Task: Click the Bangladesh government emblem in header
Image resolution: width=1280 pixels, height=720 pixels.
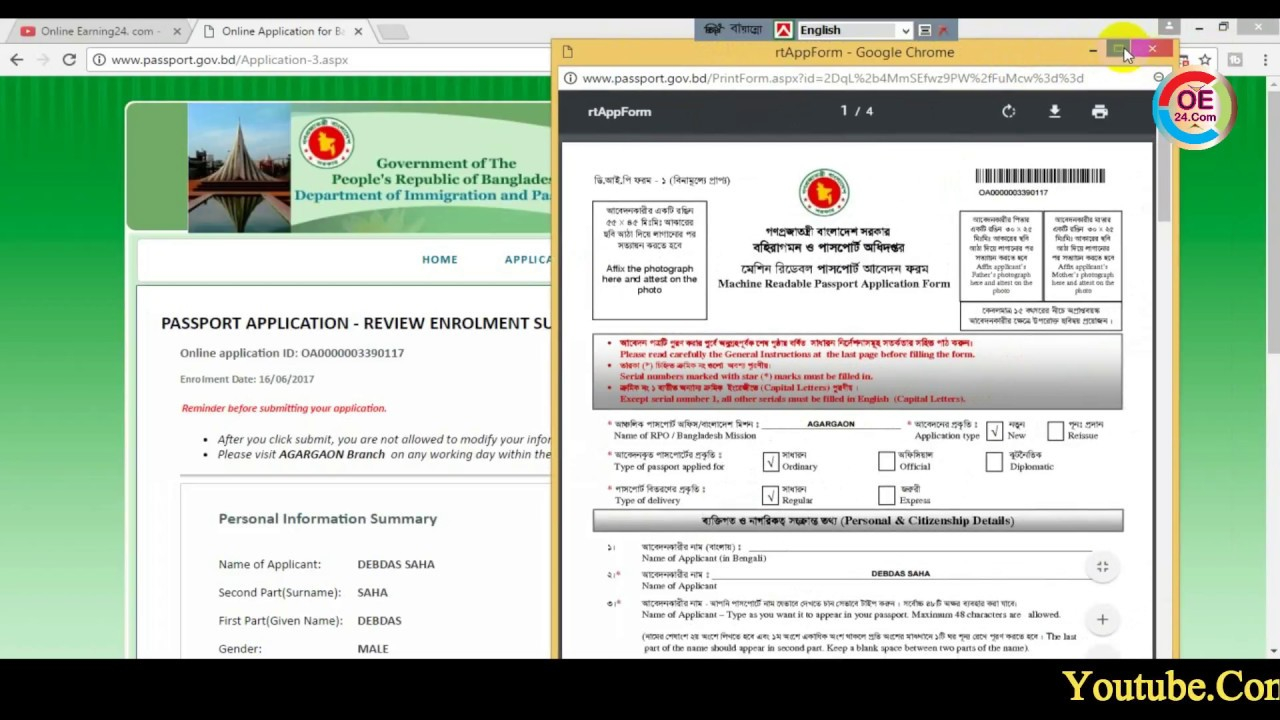Action: pos(326,143)
